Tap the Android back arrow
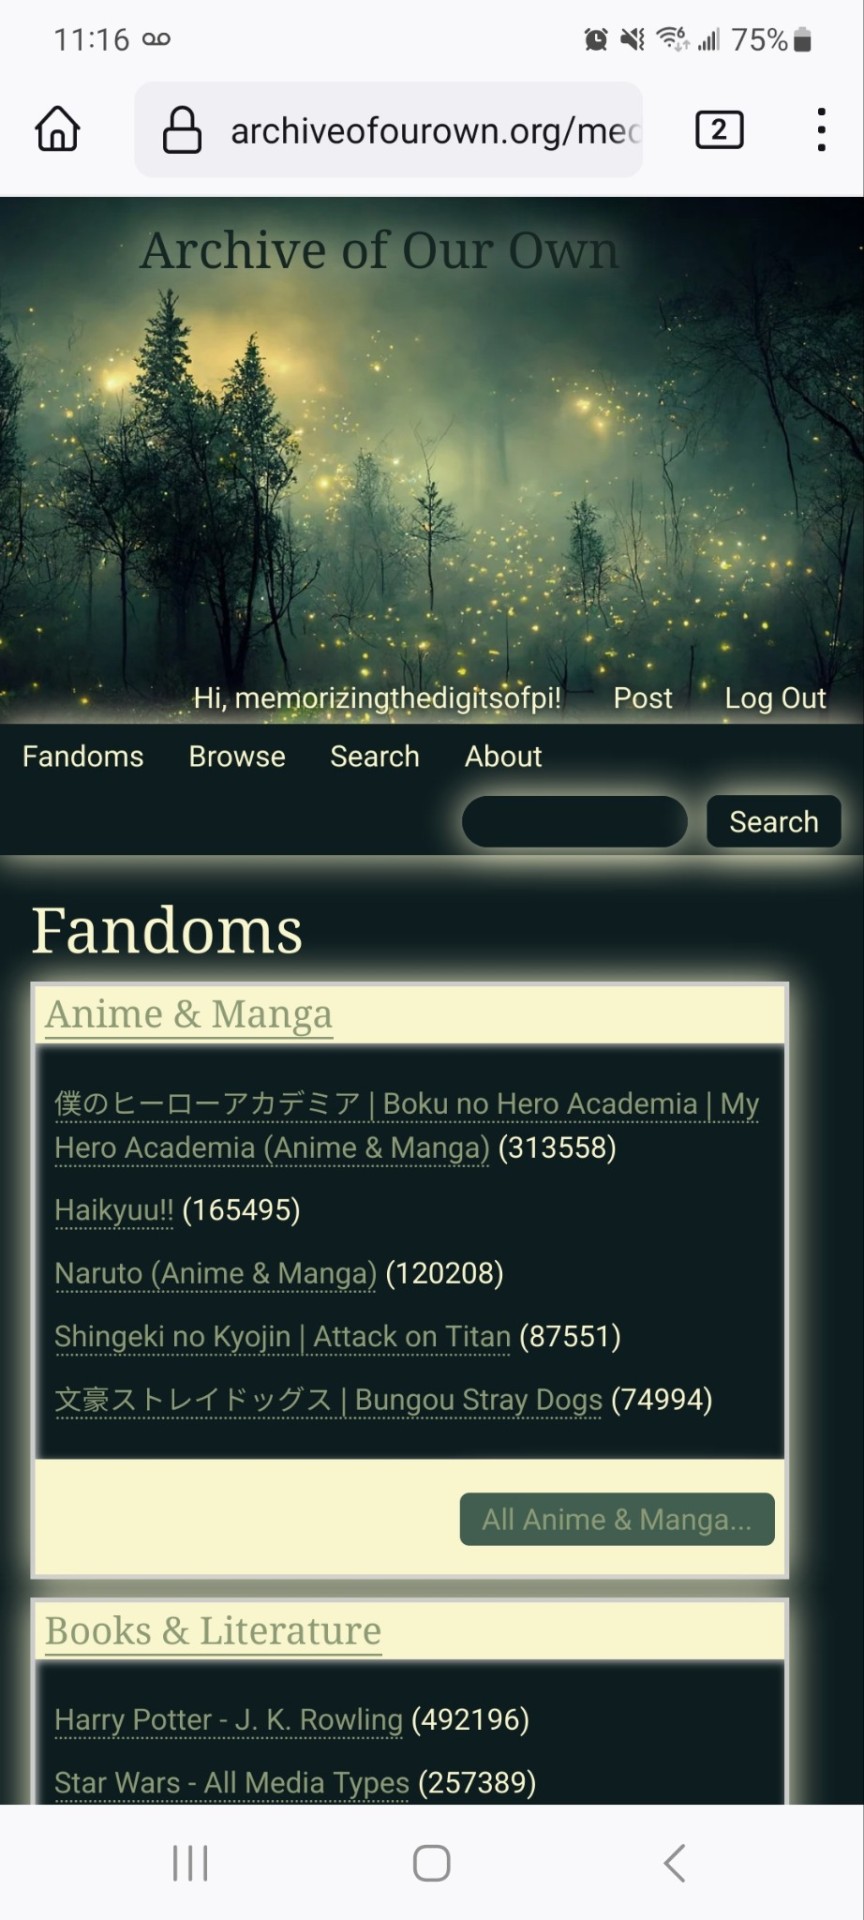This screenshot has width=864, height=1920. [675, 1863]
